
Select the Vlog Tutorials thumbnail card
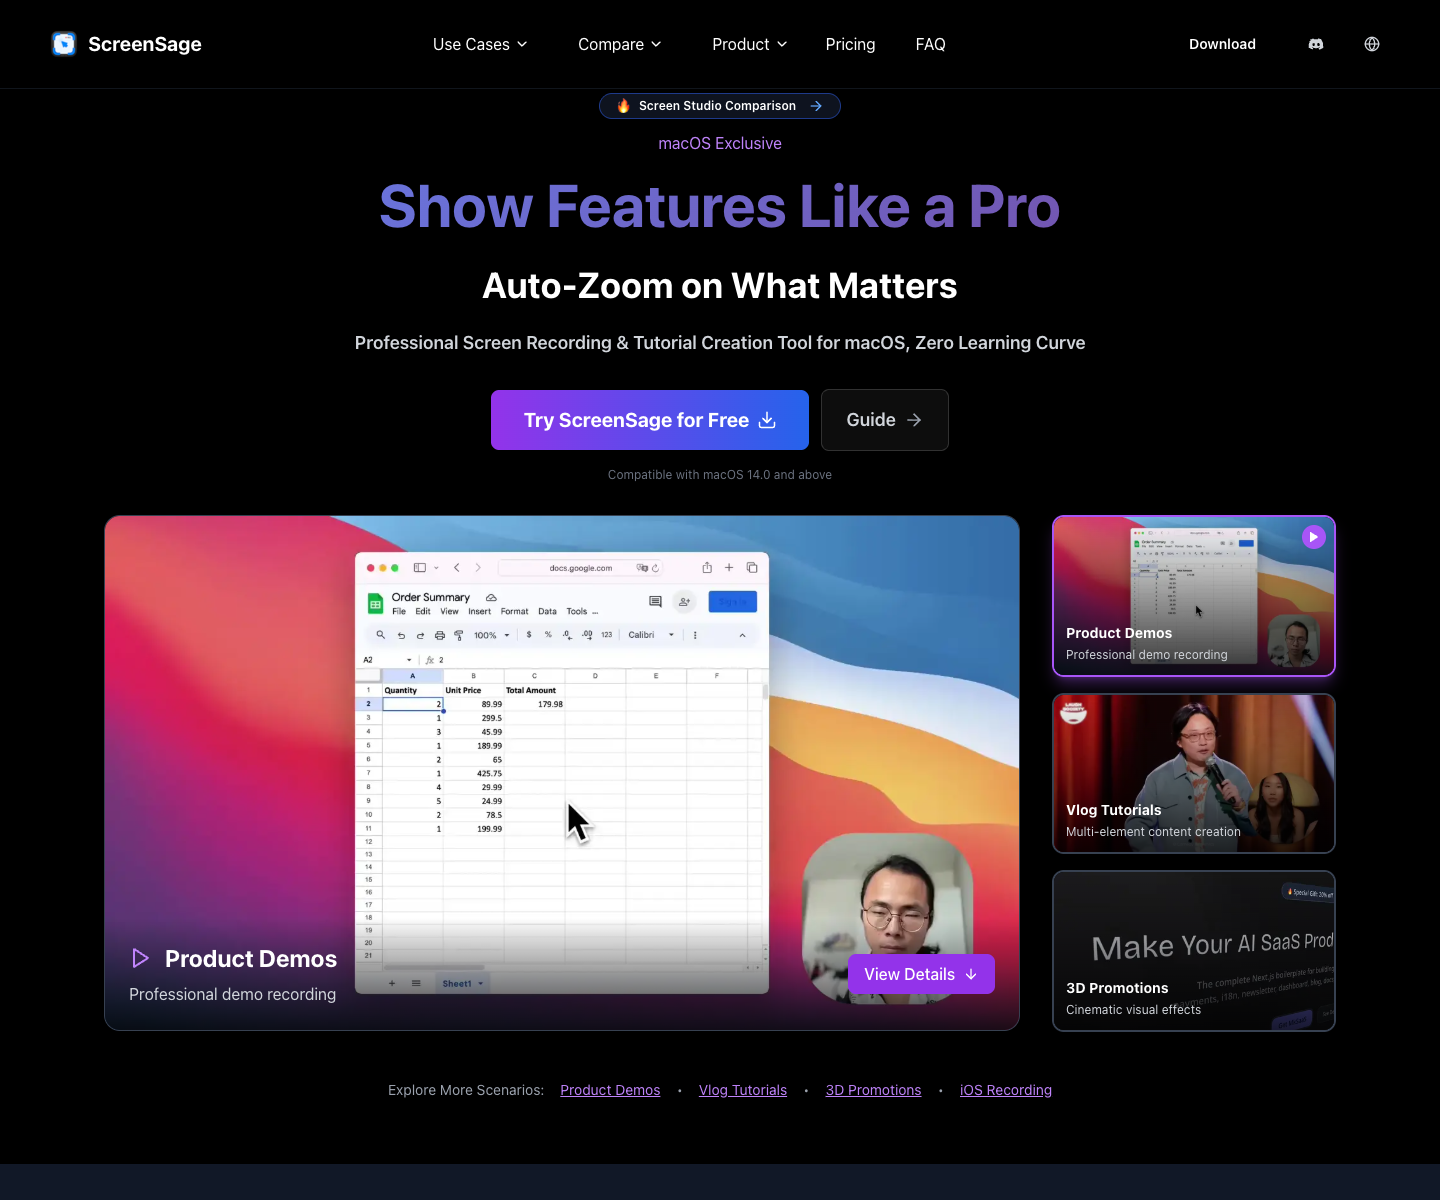click(x=1194, y=773)
